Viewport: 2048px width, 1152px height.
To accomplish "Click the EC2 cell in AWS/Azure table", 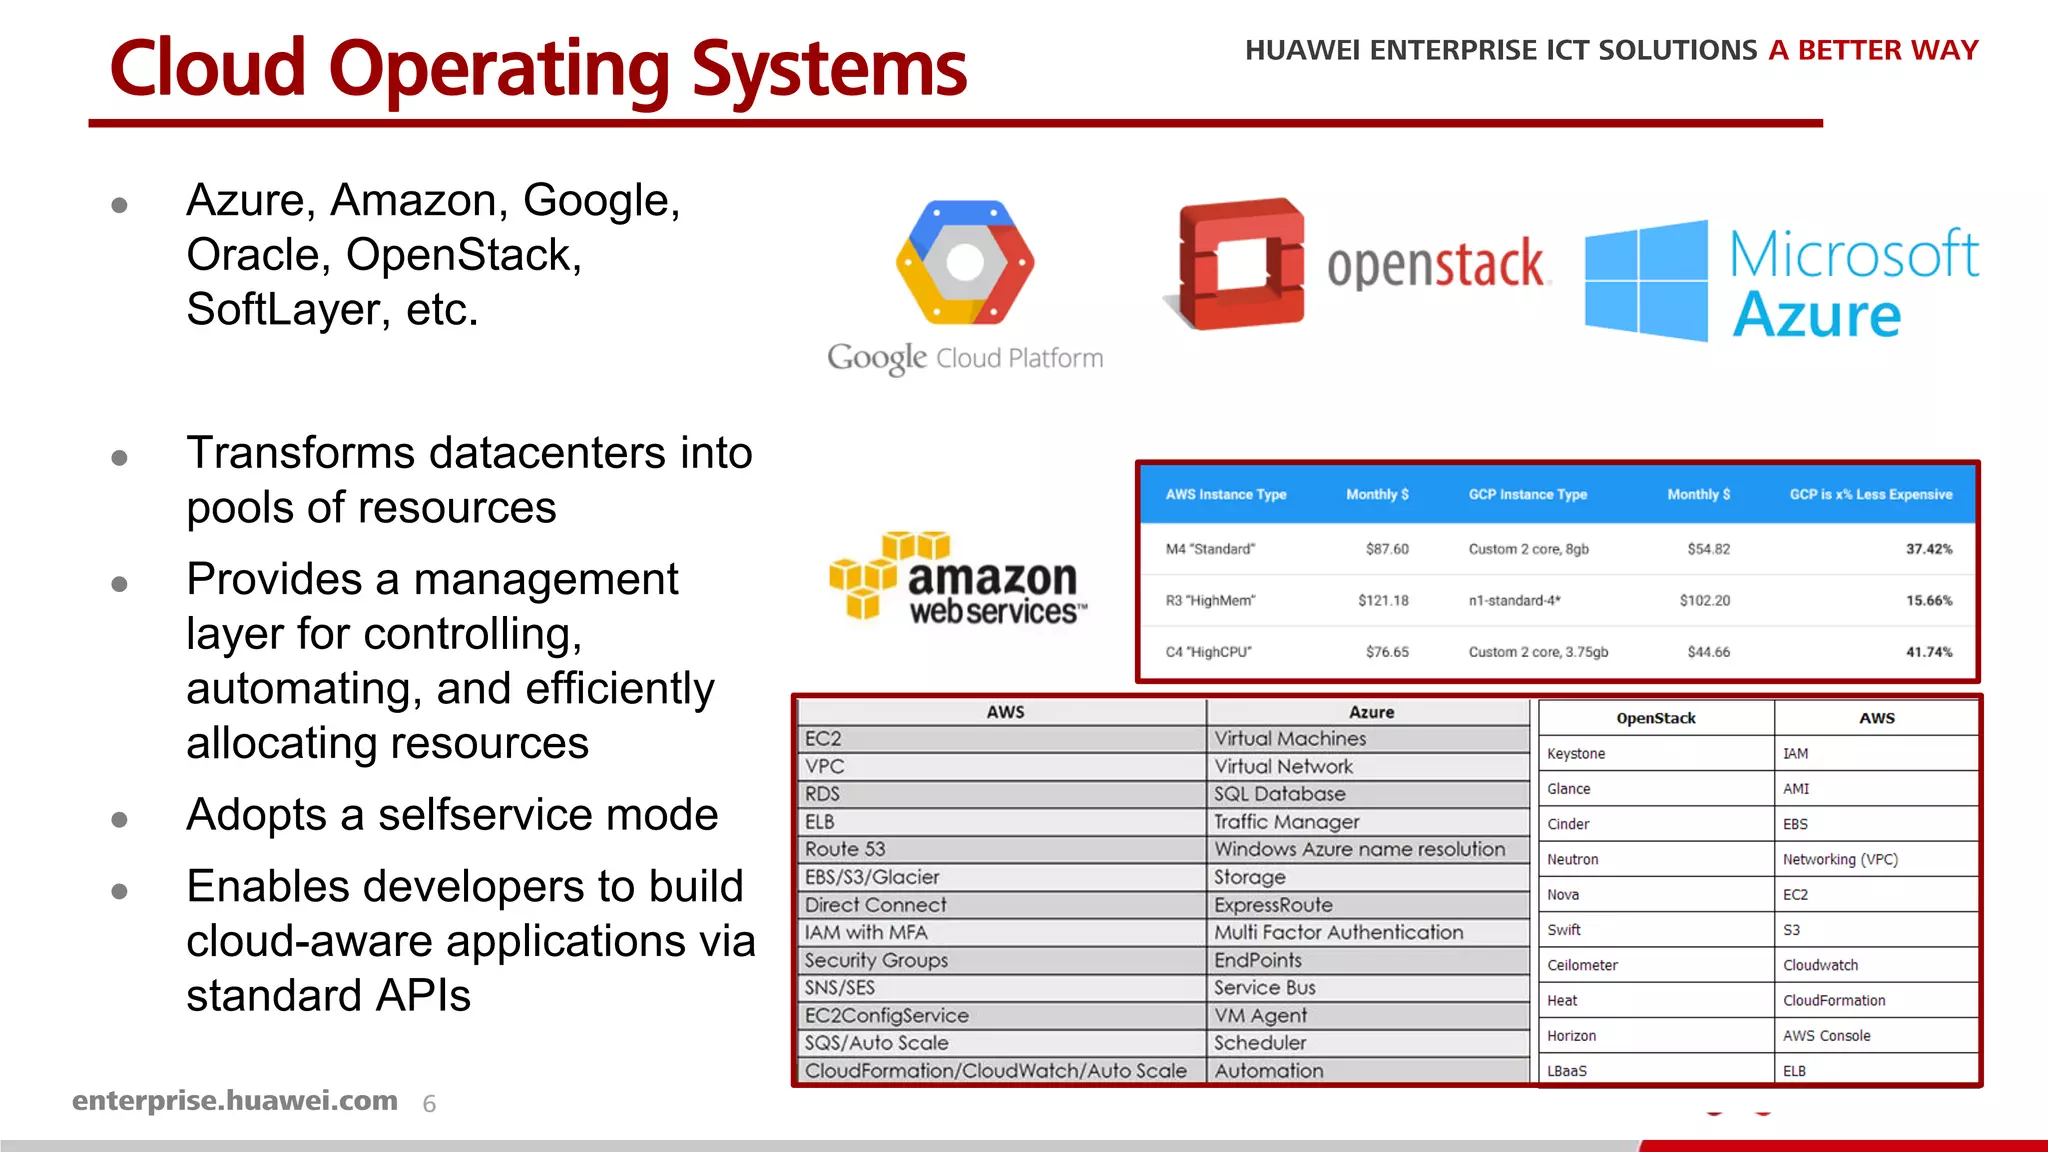I will pos(1002,739).
